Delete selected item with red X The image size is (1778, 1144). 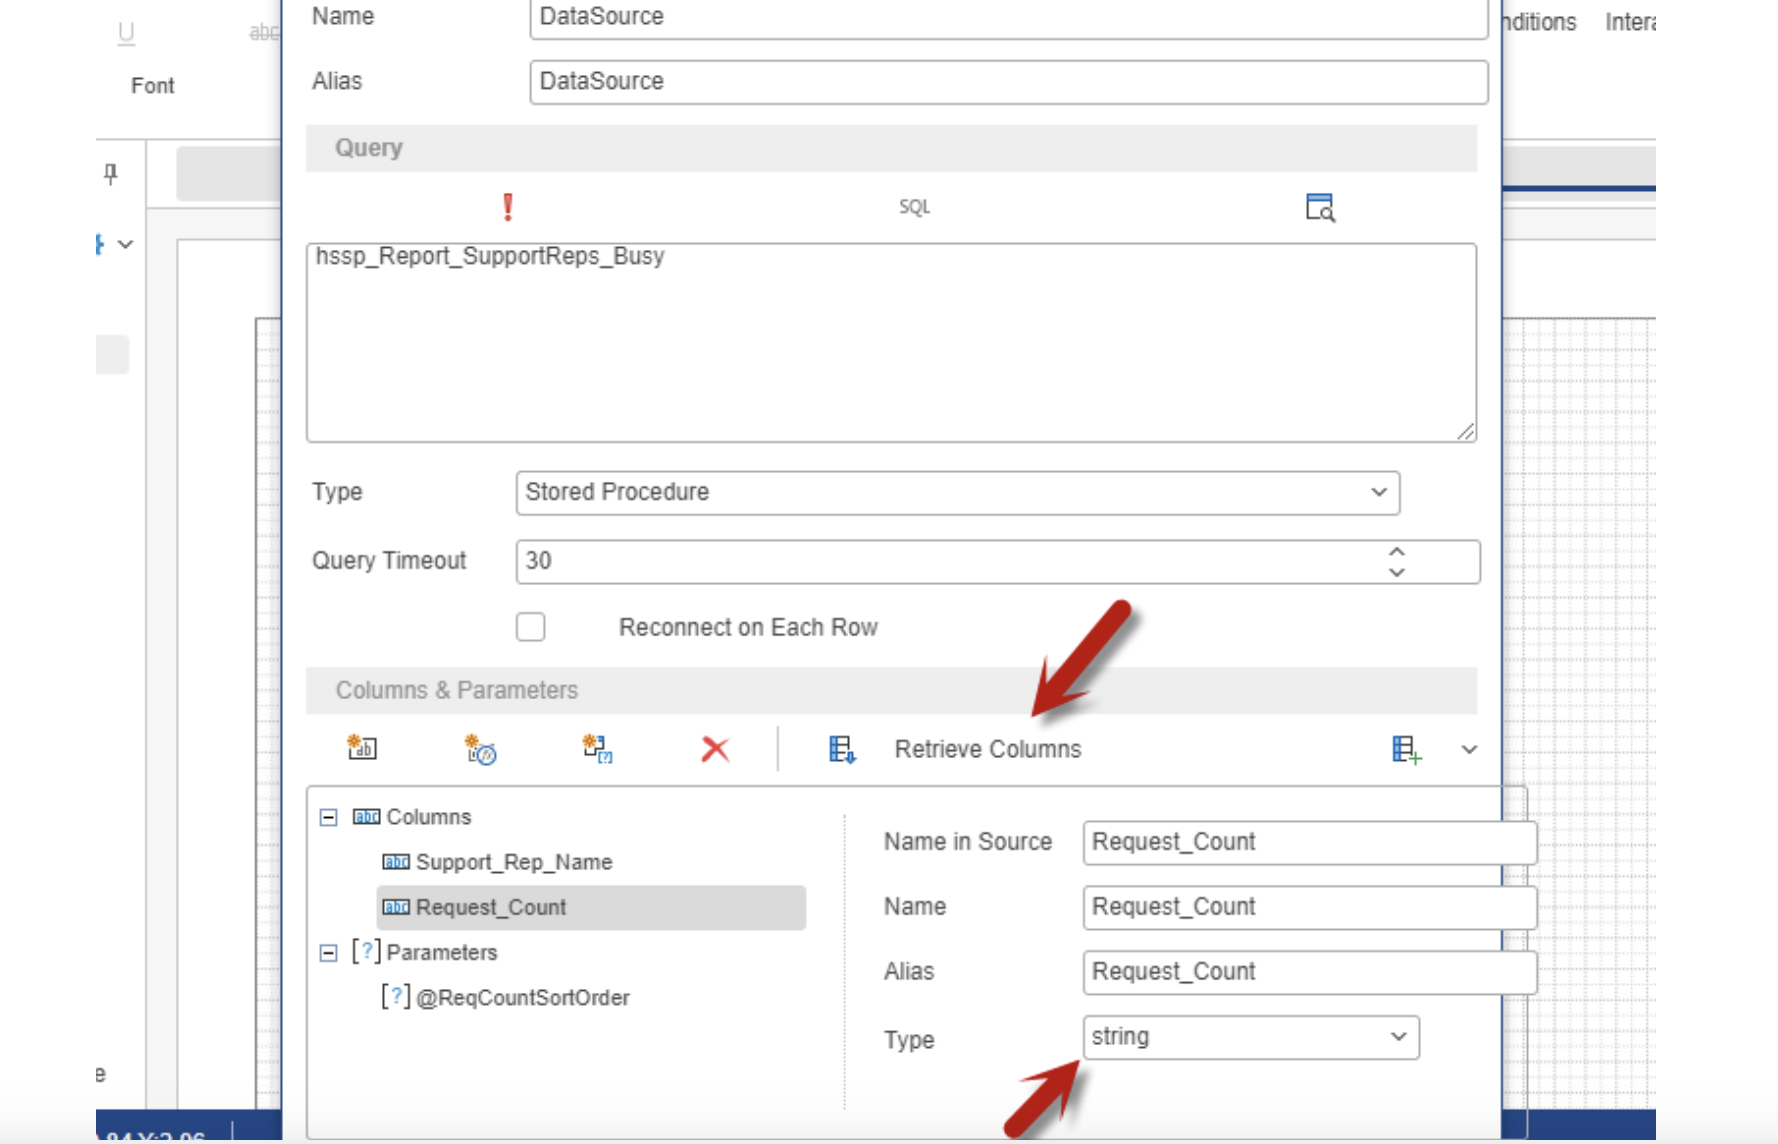(715, 749)
